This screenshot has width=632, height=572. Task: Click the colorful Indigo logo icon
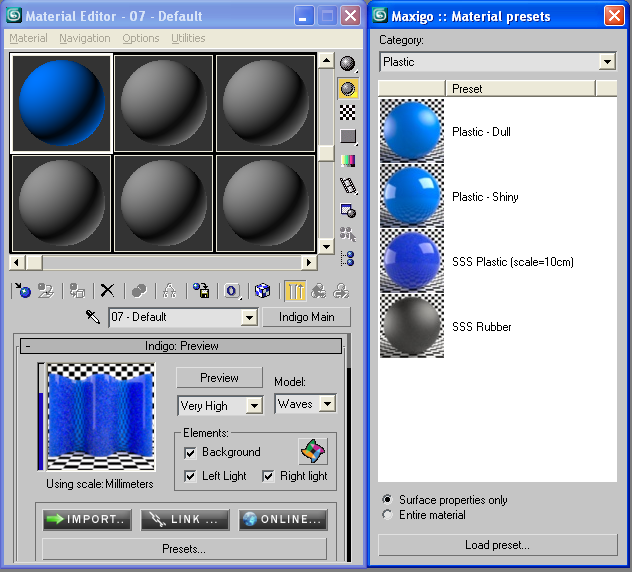coord(313,451)
